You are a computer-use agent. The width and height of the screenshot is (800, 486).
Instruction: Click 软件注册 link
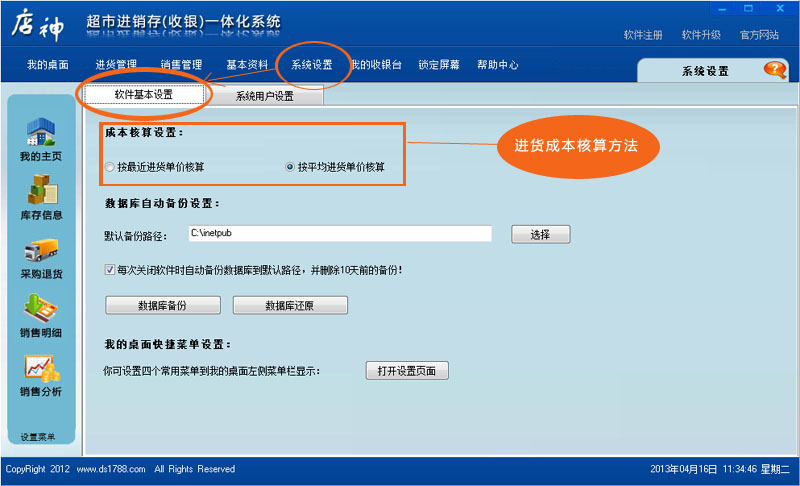coord(643,35)
